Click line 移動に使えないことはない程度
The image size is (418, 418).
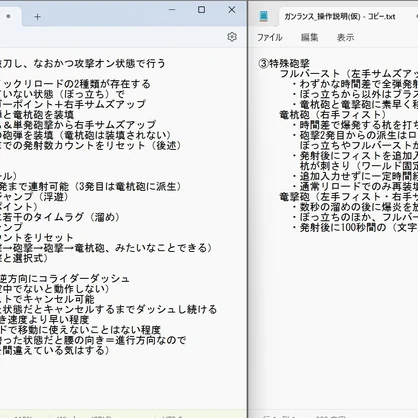point(80,330)
